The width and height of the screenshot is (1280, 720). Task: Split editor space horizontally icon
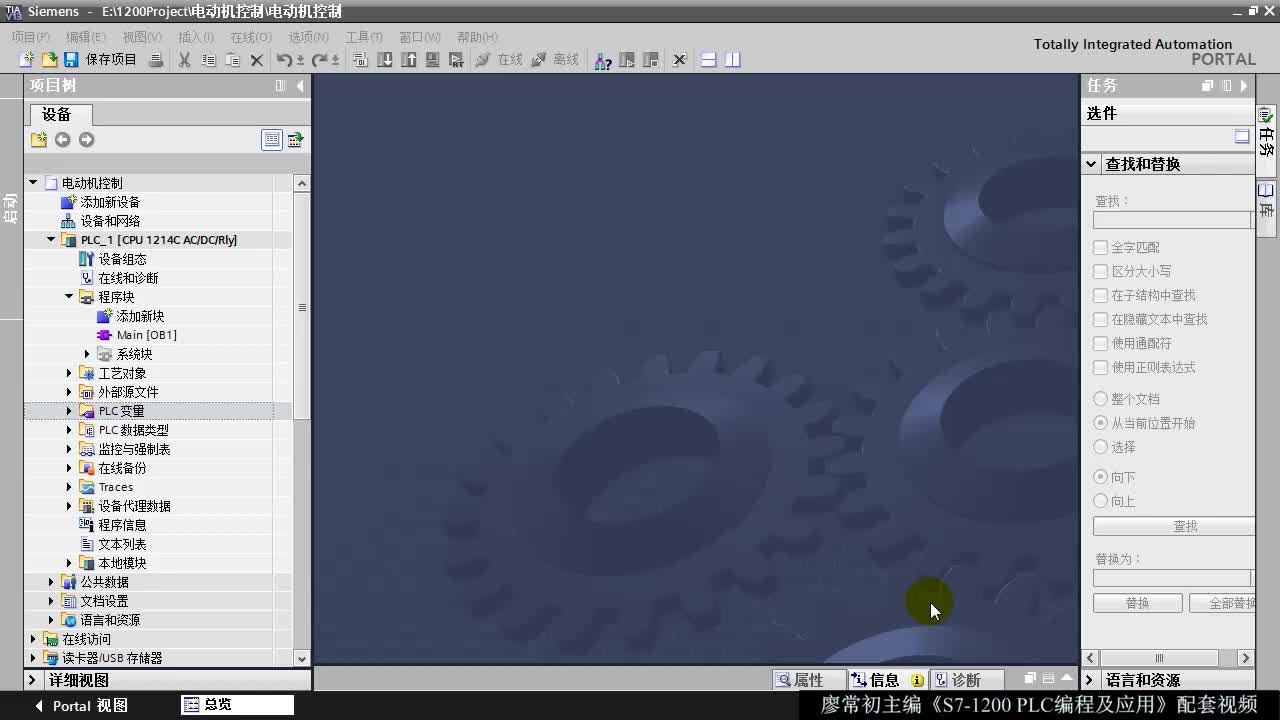point(708,60)
